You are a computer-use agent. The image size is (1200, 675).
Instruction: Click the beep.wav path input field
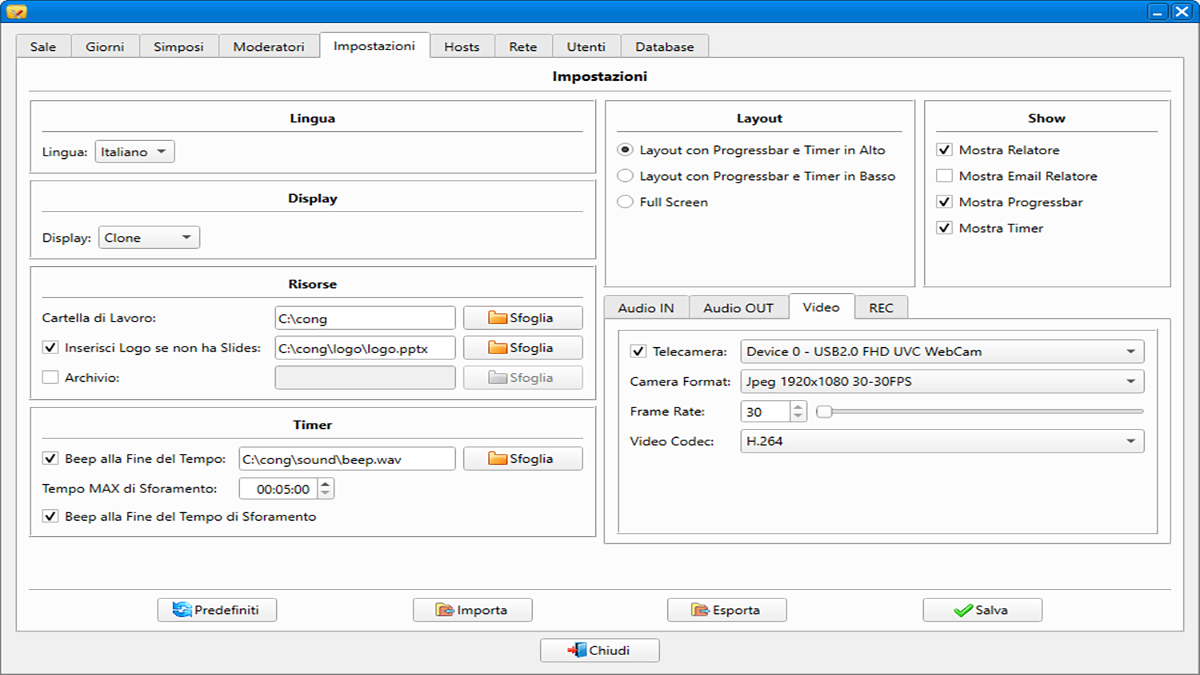coord(347,459)
